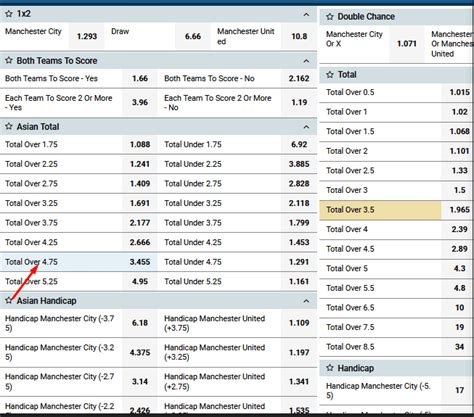Bet on Manchester City at 1.293
The image size is (474, 417).
(87, 36)
